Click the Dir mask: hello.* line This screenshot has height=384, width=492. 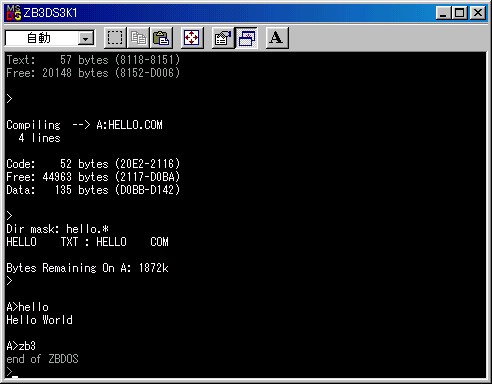coord(57,229)
